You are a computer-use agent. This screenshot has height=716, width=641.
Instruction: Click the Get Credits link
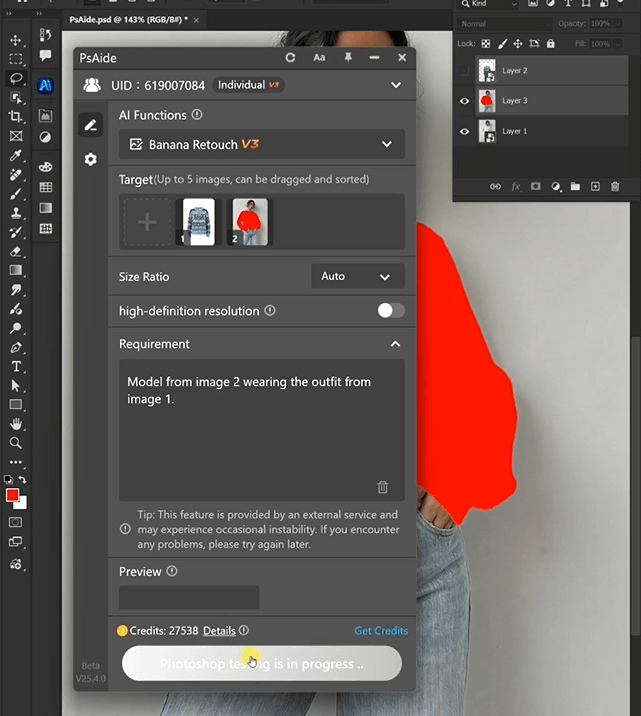[x=381, y=631]
